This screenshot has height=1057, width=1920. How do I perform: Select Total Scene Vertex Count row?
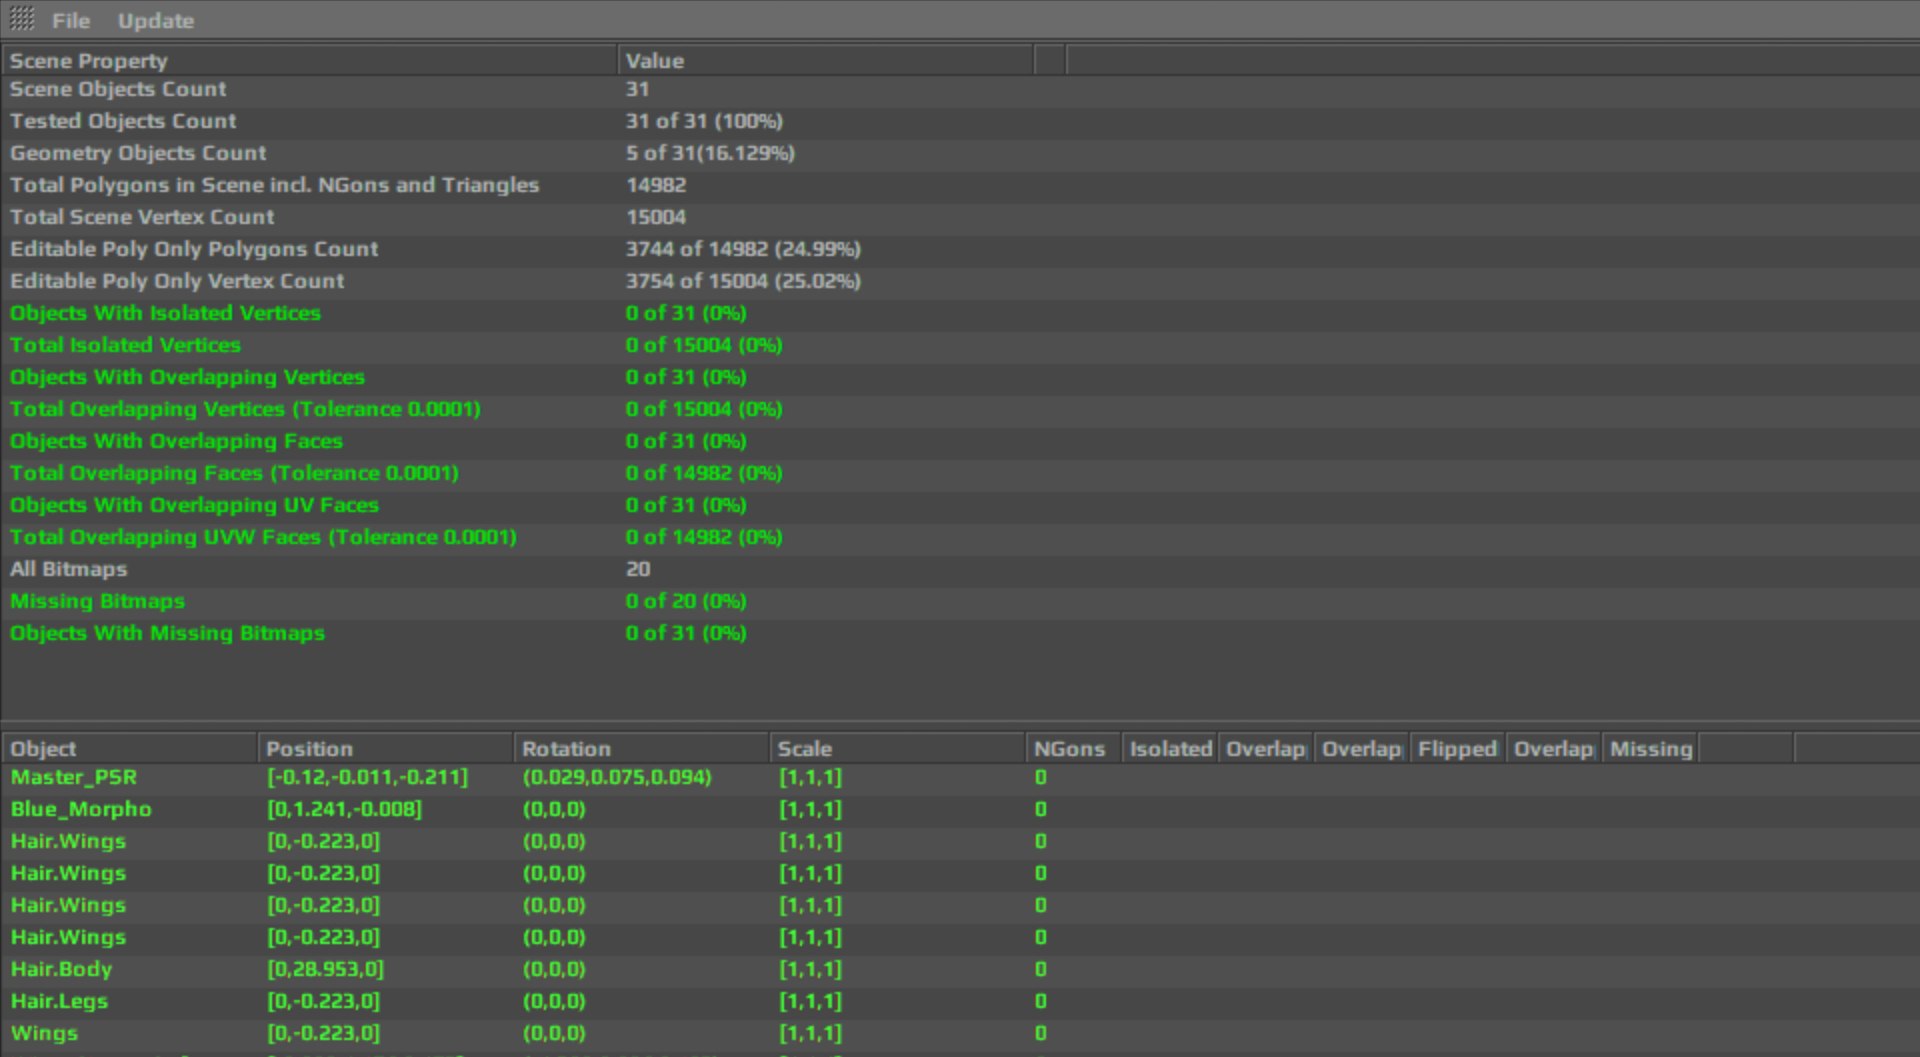[960, 218]
